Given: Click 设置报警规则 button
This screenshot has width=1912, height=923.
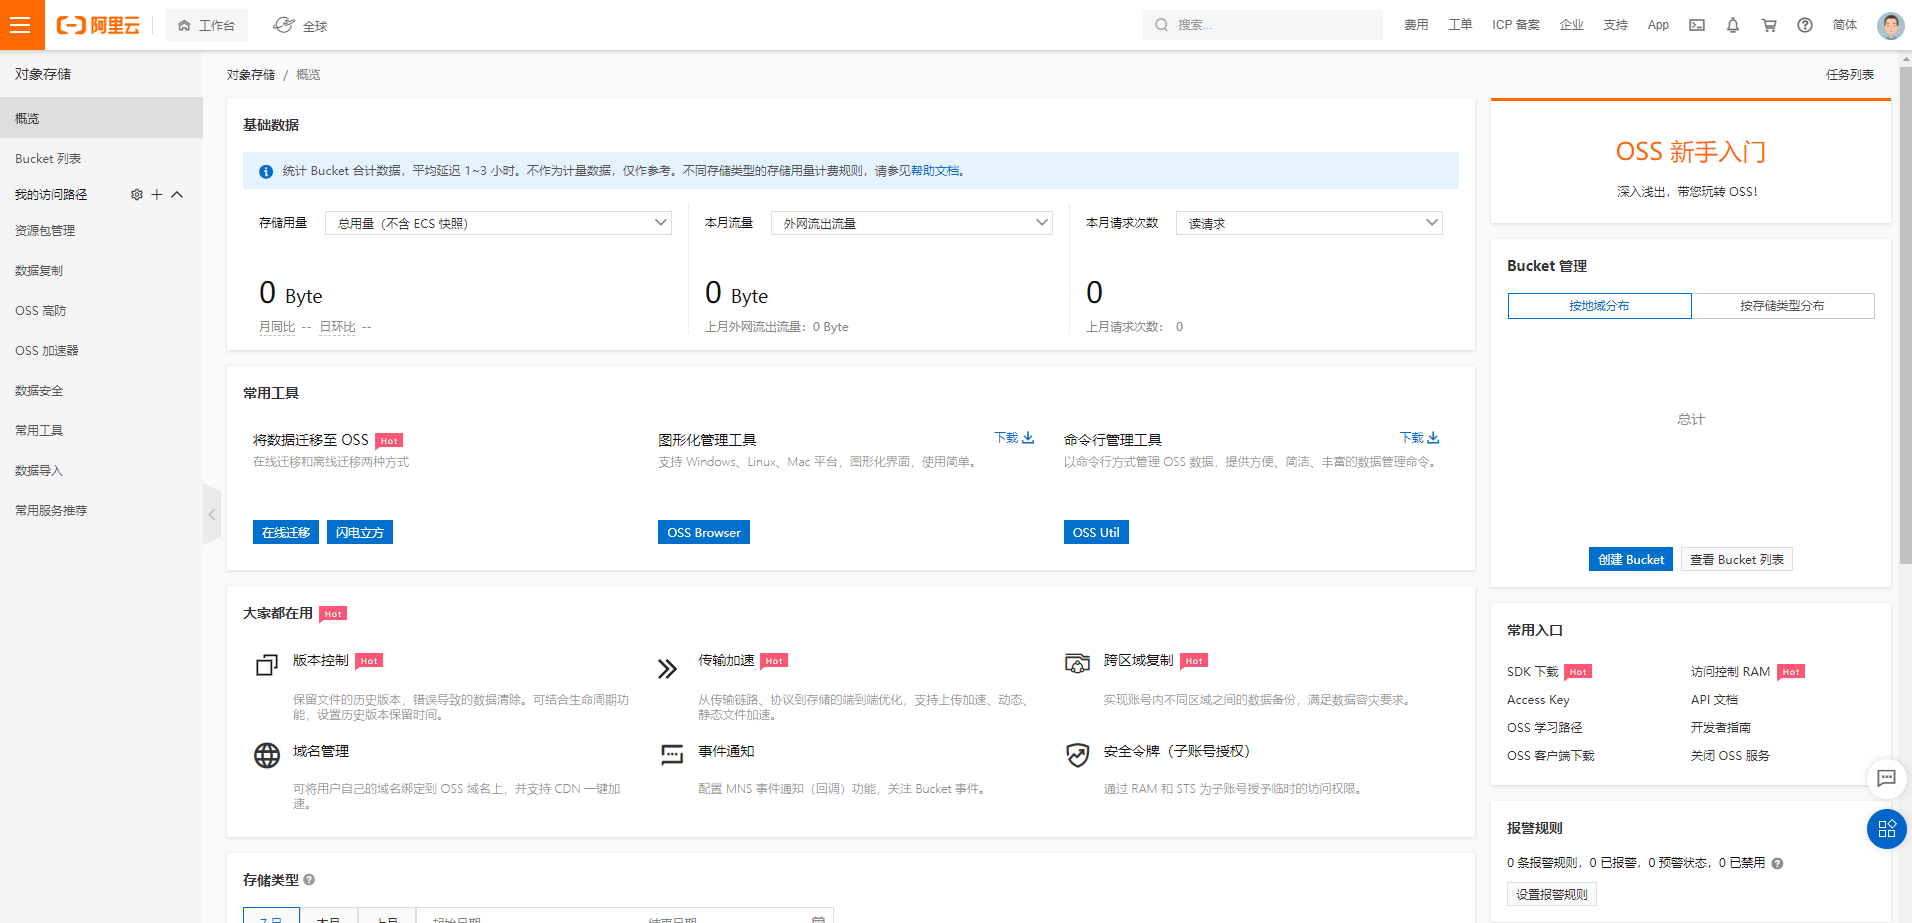Looking at the screenshot, I should pyautogui.click(x=1552, y=894).
